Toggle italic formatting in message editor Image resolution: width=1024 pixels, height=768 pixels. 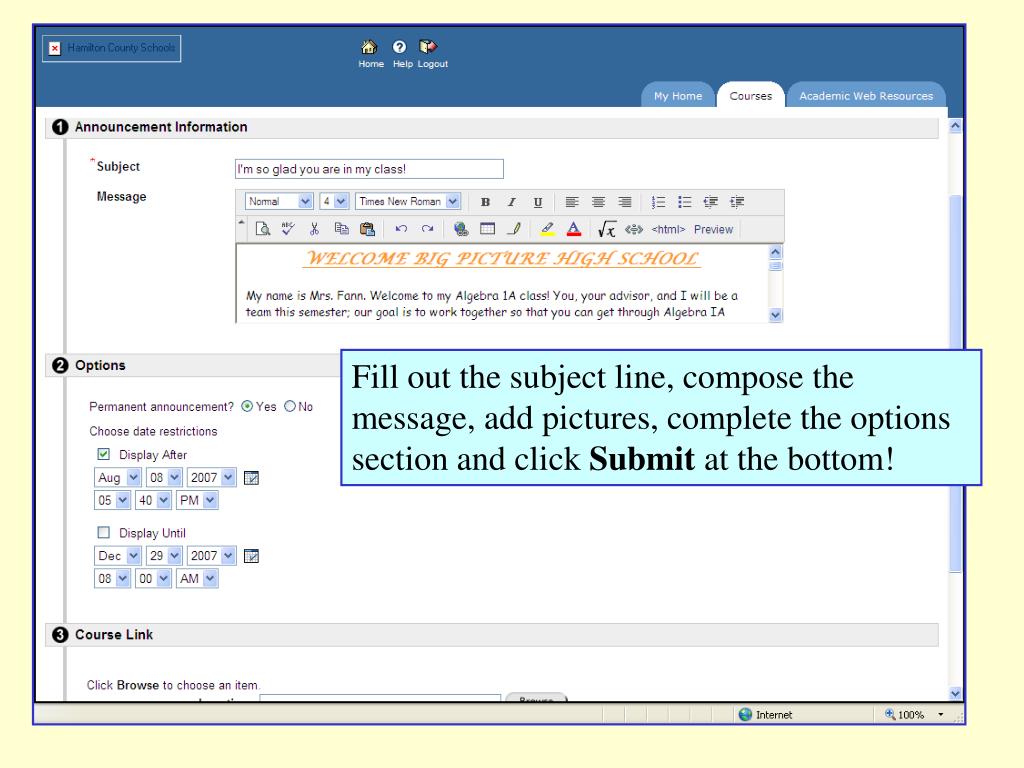point(511,202)
